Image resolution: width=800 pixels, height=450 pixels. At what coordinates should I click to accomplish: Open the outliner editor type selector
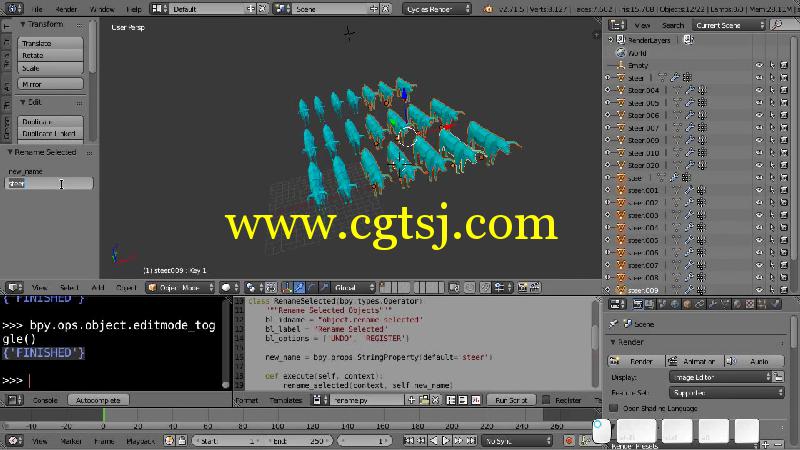point(617,25)
